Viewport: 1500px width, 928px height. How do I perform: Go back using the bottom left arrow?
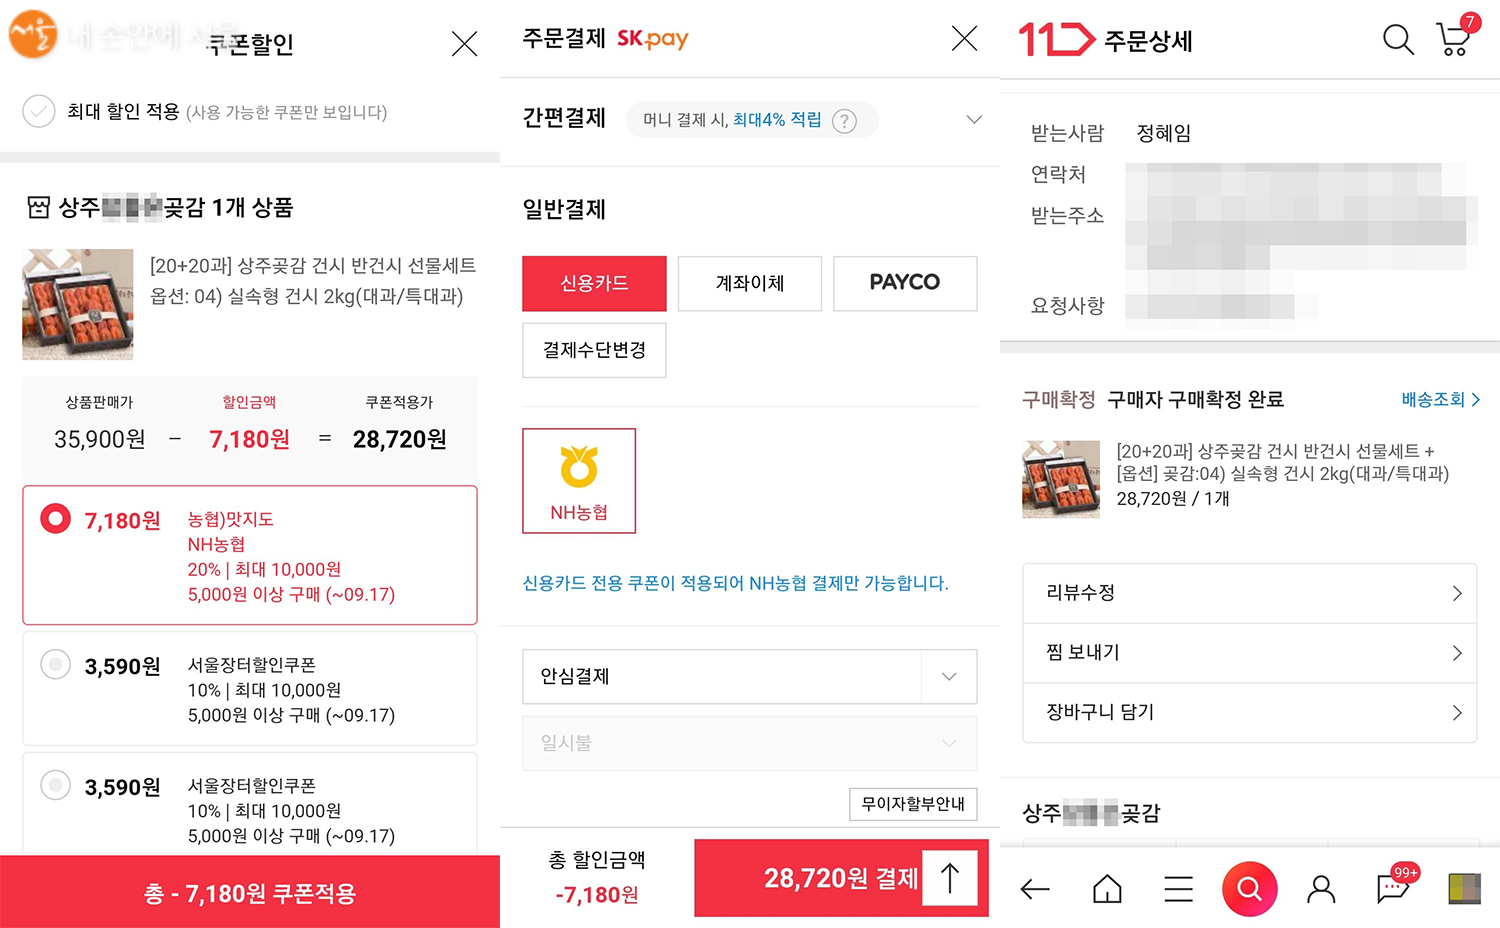[1035, 888]
